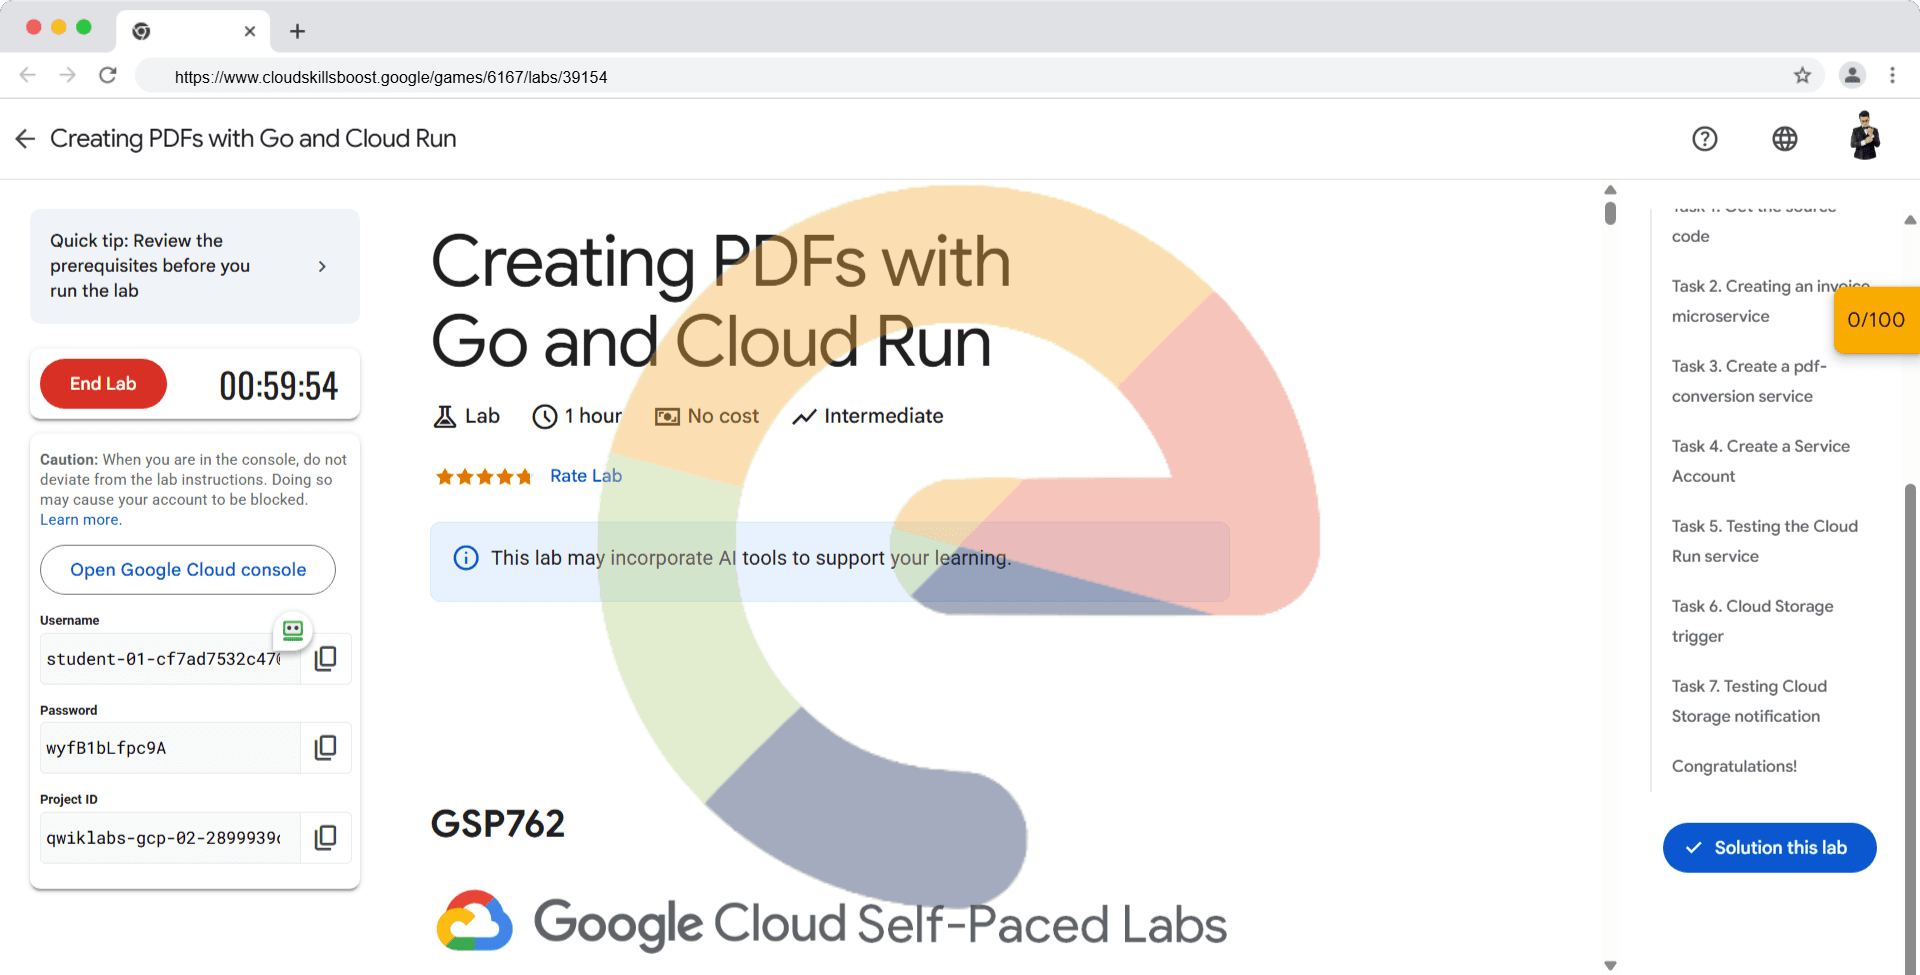Navigate to Task 4 Create a Service Account
The width and height of the screenshot is (1920, 975).
pyautogui.click(x=1760, y=461)
